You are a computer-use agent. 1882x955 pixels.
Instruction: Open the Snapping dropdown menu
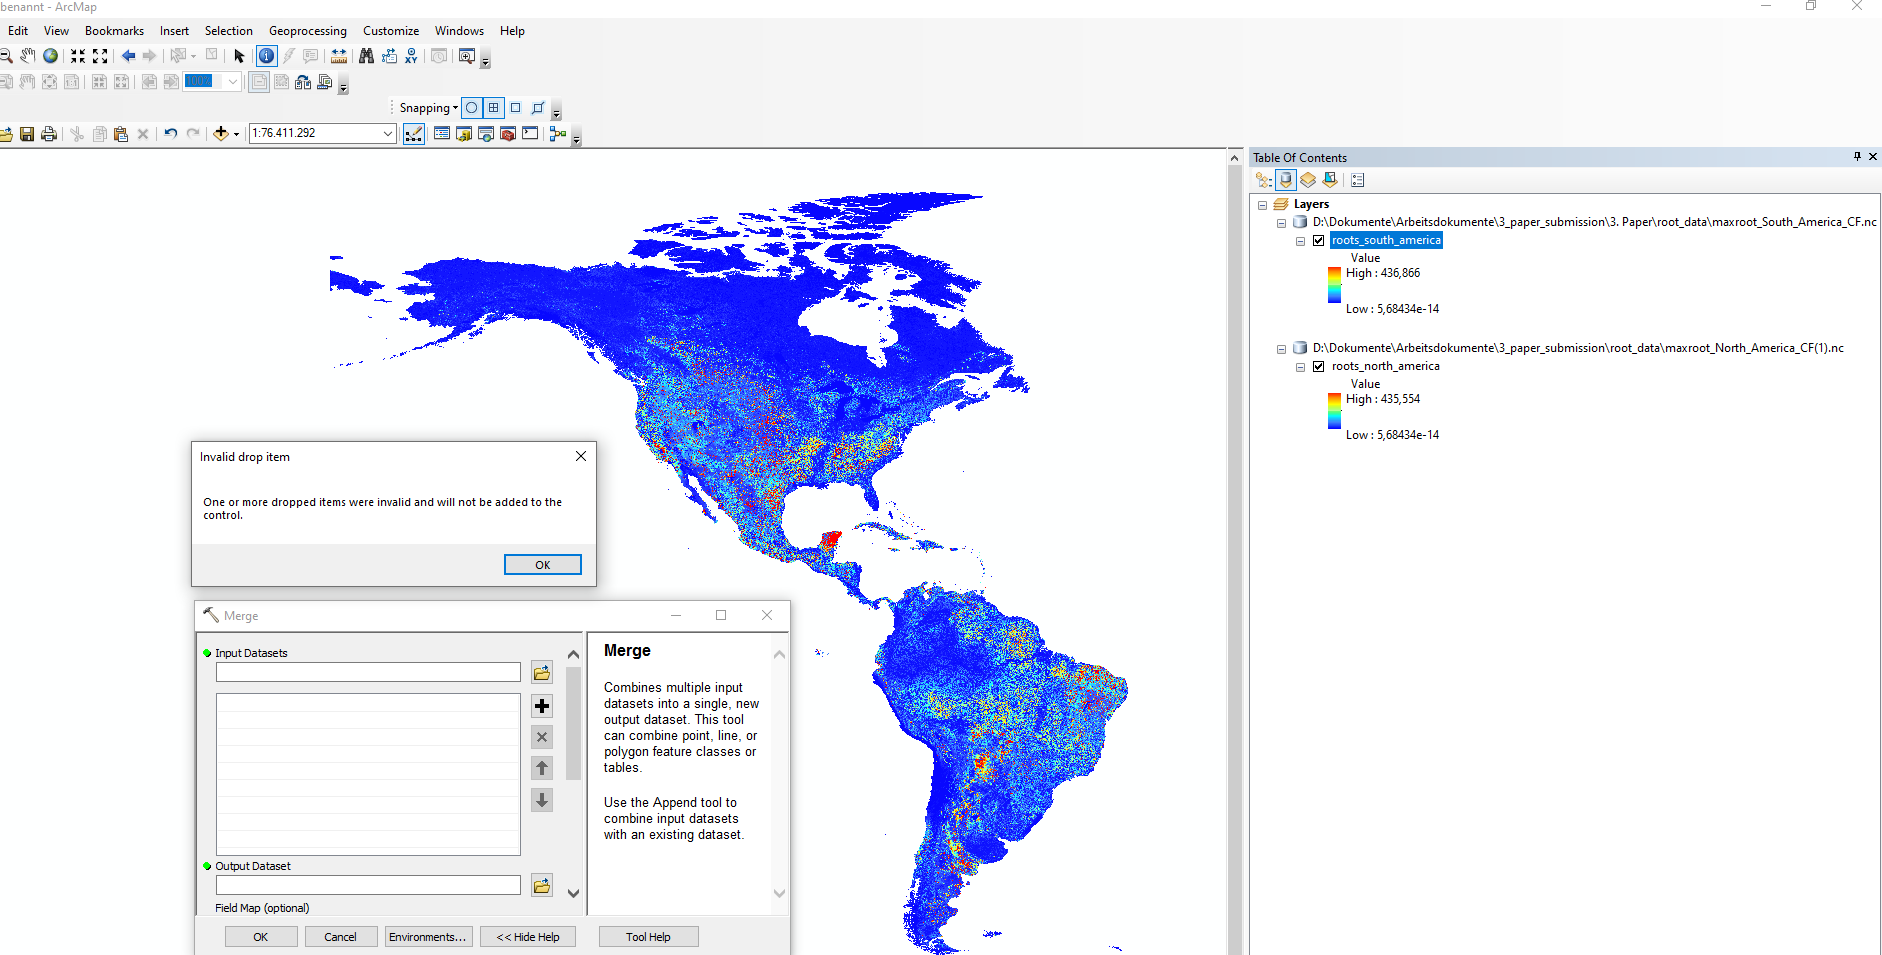pos(429,108)
